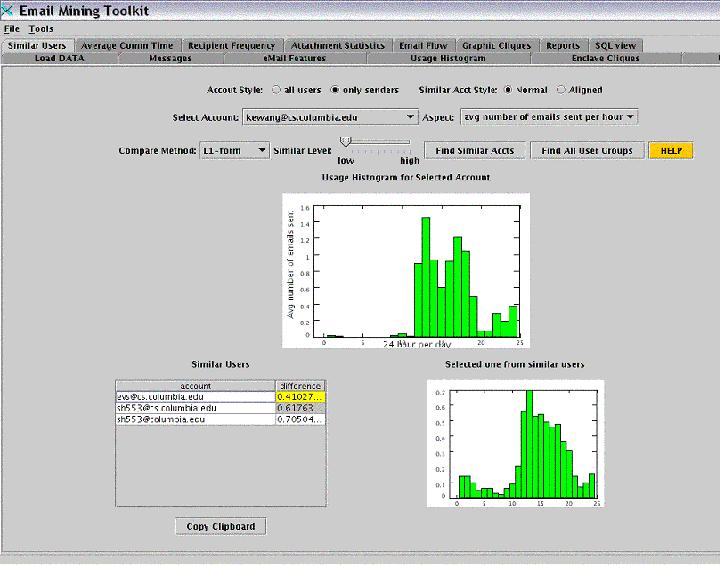Viewport: 720px width, 565px height.
Task: Select the sh553@cs.columbia.edu table row
Action: 195,408
